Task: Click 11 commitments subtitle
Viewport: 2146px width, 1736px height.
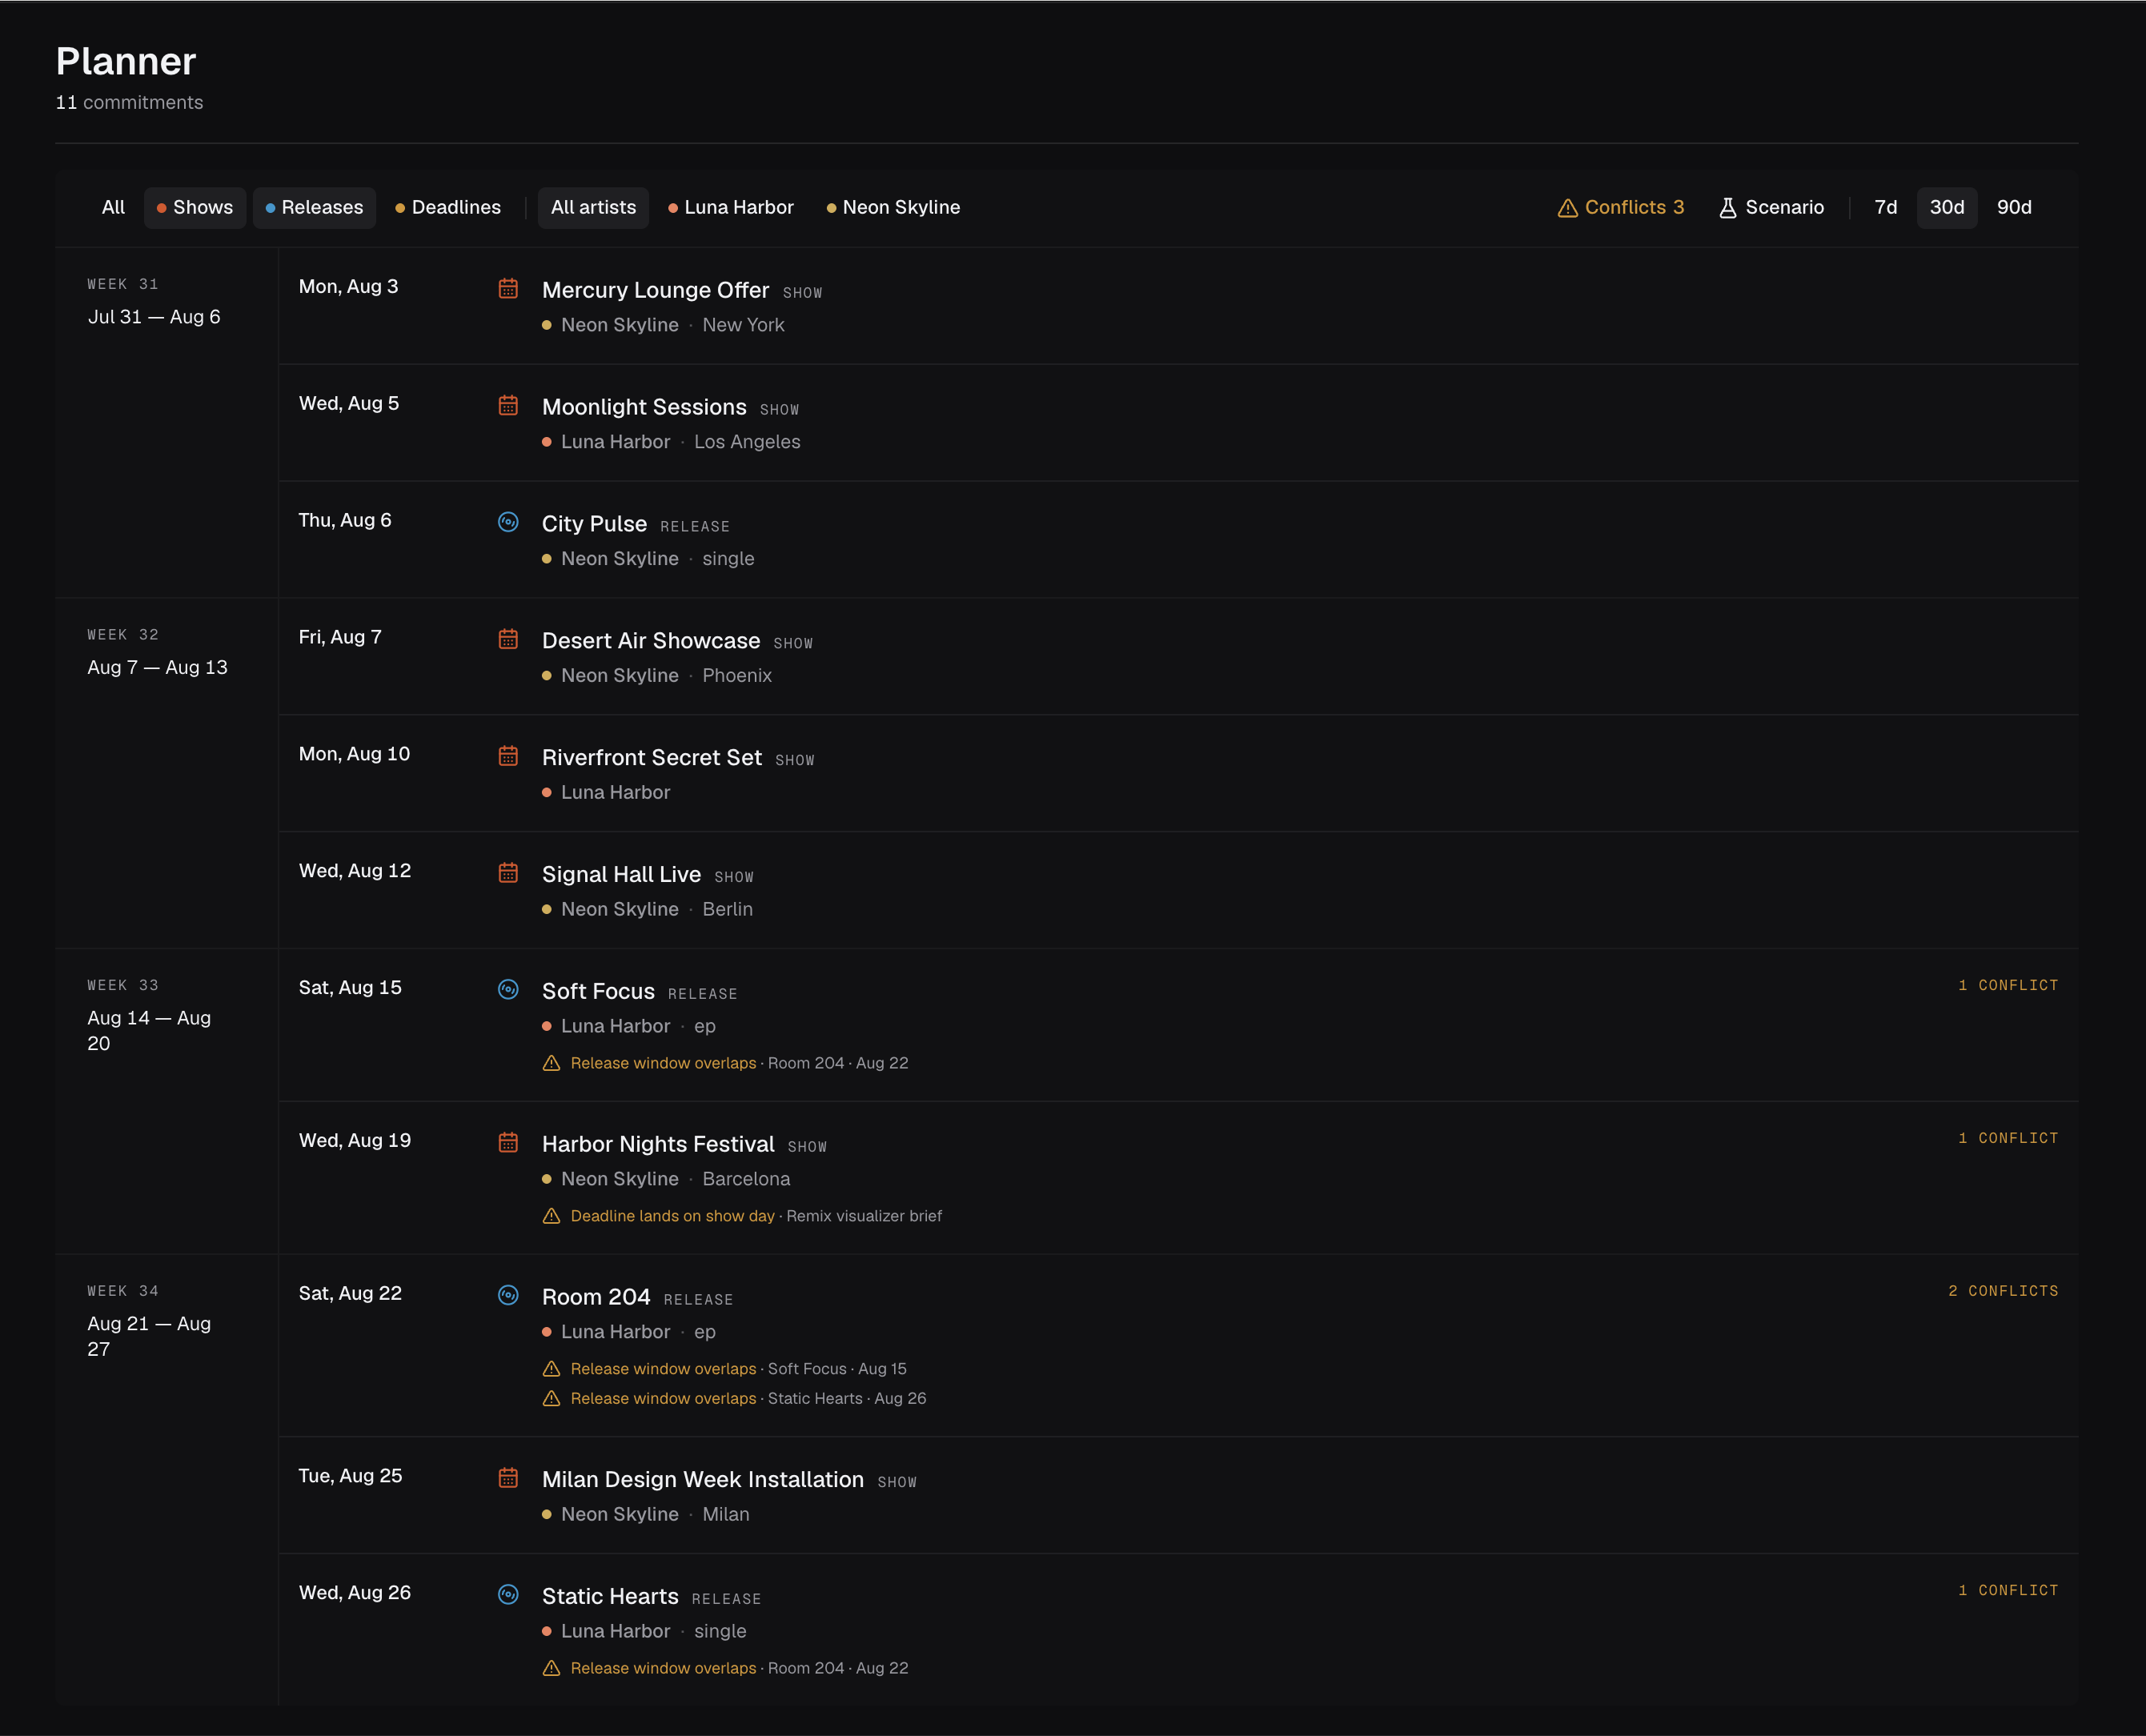Action: 129,103
